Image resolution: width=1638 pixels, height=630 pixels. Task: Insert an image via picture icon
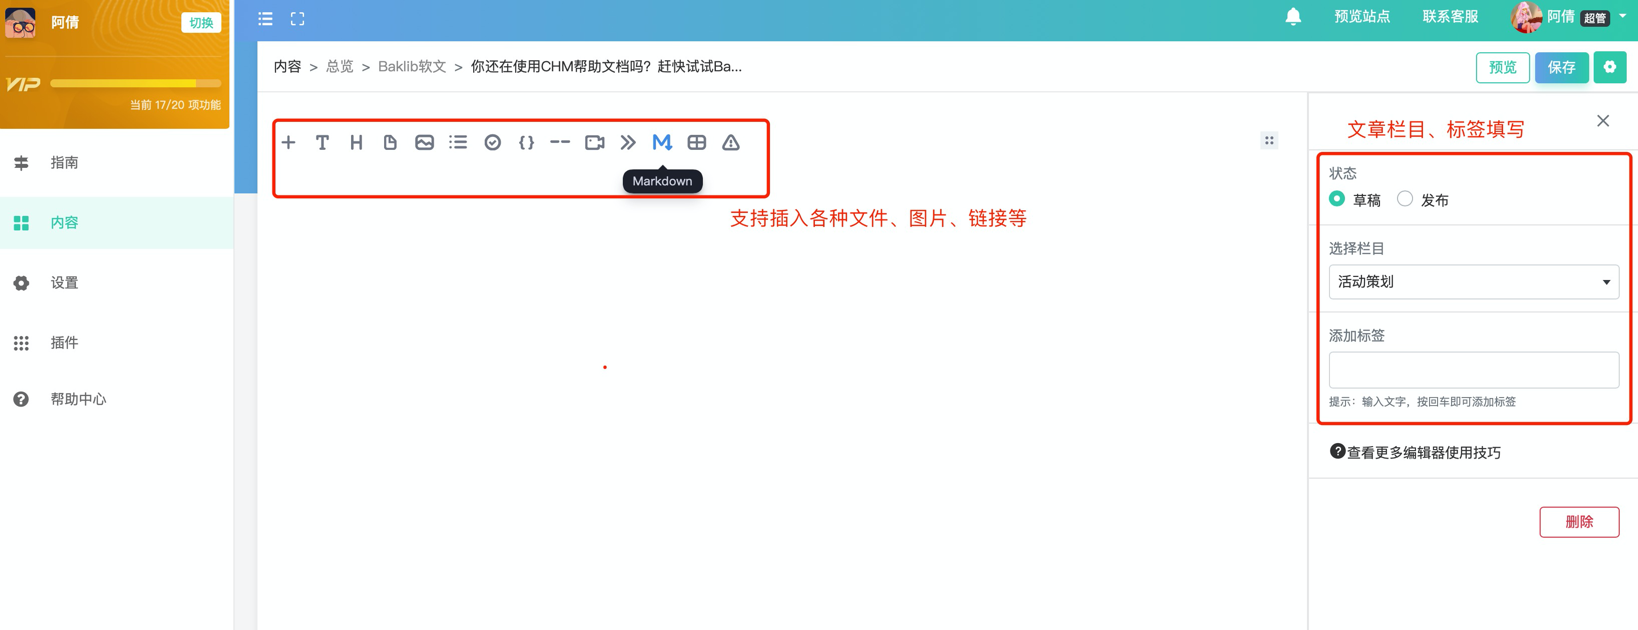(x=424, y=143)
